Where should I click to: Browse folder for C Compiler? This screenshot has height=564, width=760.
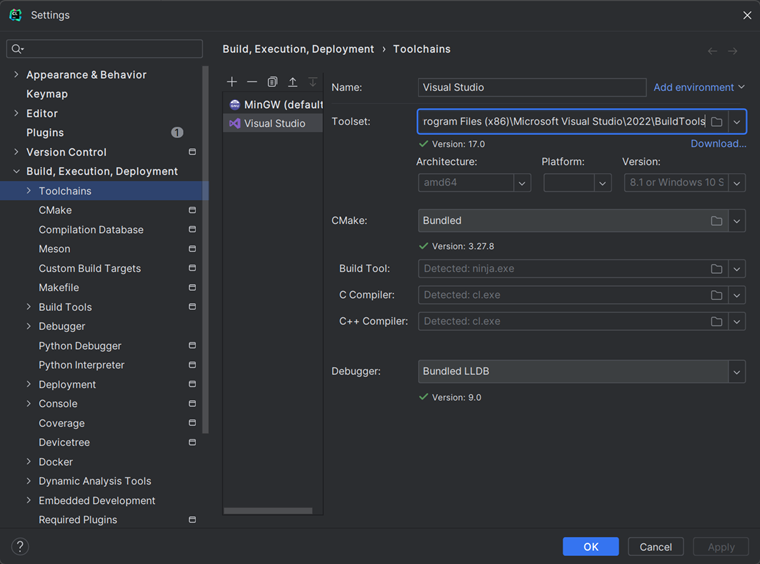pos(716,295)
